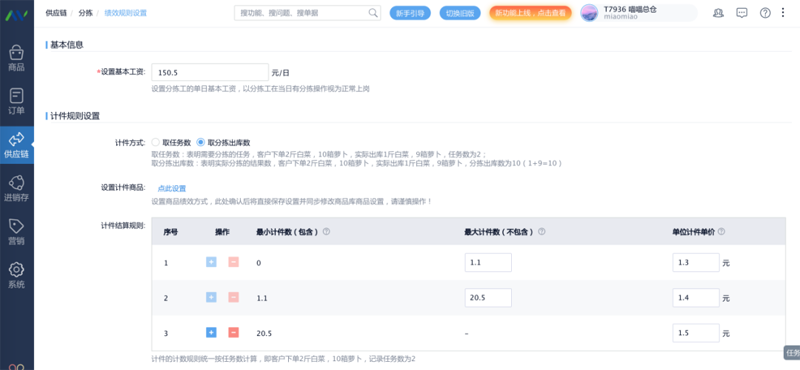
Task: Edit row 1 max count field 1.1
Action: click(488, 263)
